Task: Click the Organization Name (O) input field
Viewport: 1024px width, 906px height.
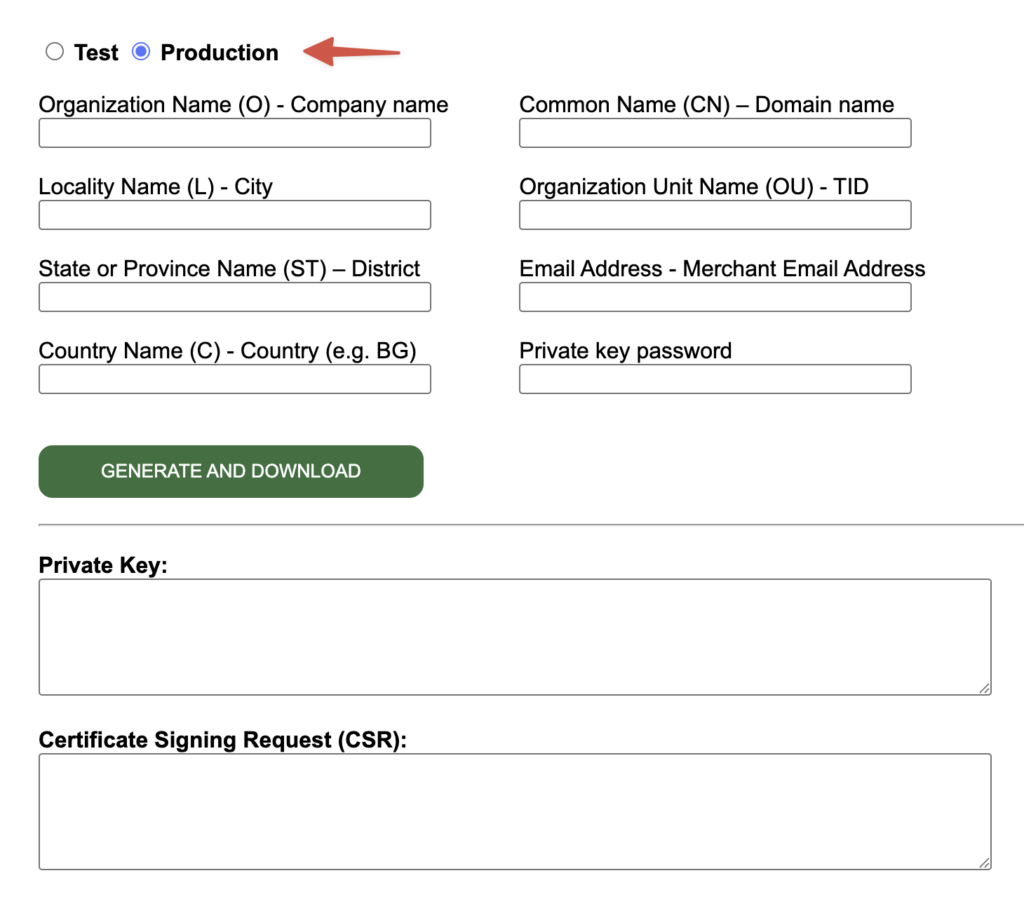Action: 234,132
